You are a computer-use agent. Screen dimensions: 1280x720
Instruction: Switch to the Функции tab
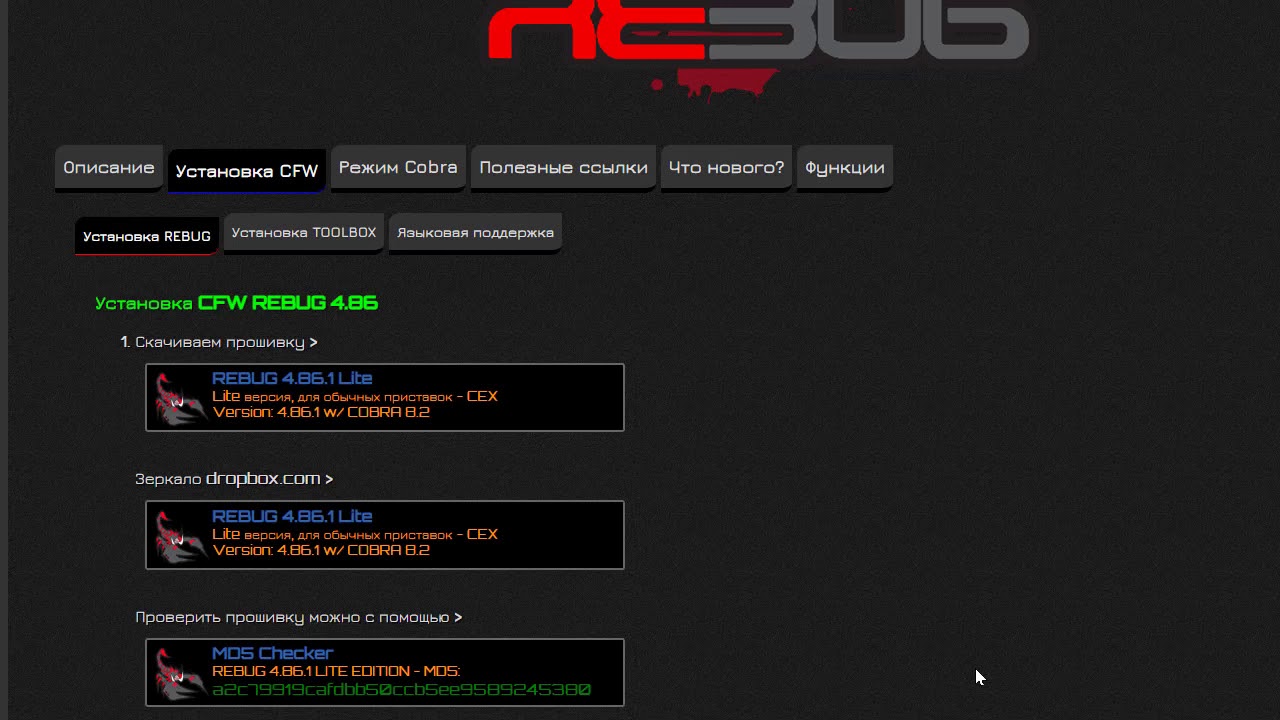pos(845,168)
